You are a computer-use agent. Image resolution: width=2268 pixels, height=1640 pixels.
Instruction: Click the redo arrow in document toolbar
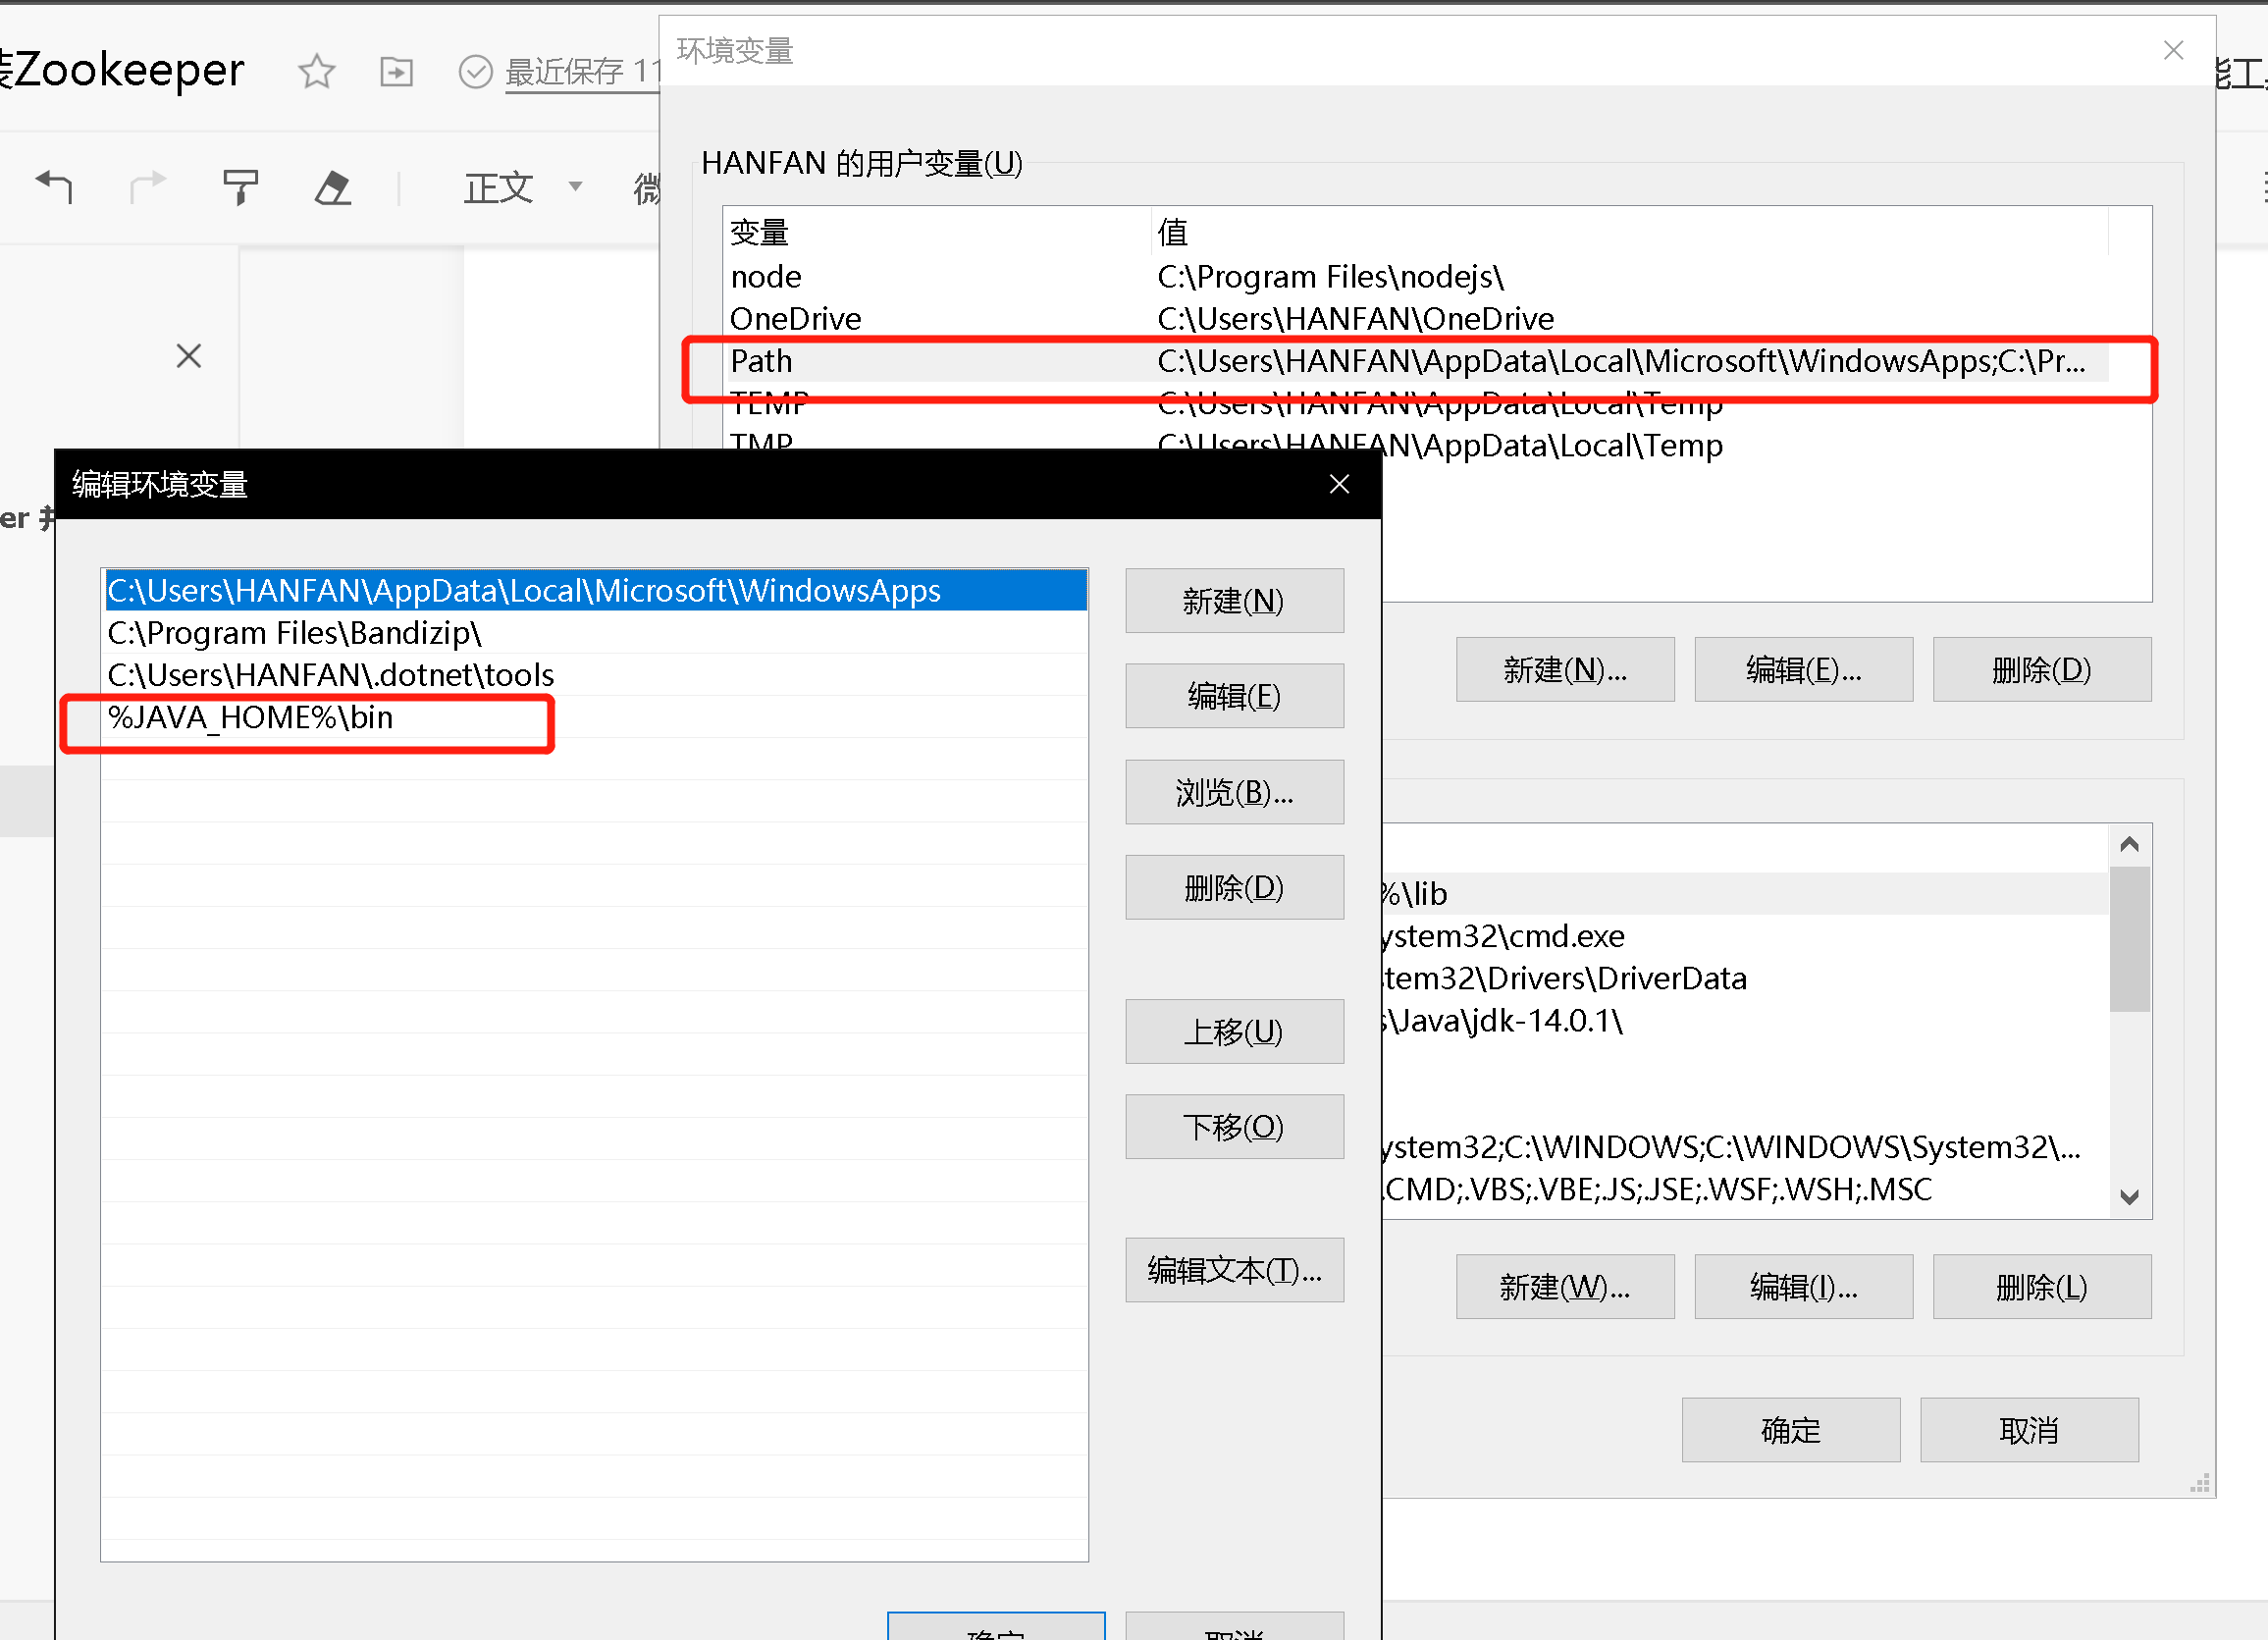148,186
